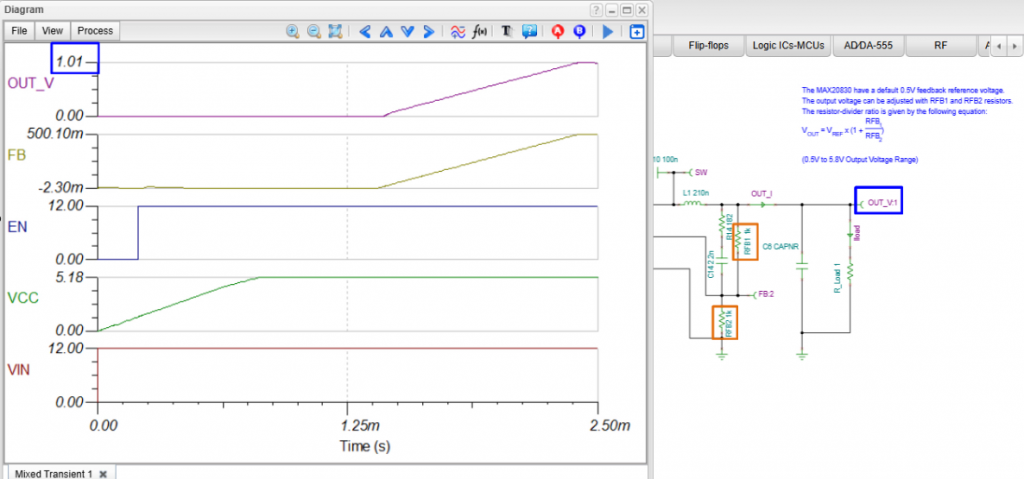Screen dimensions: 1024x479
Task: Place cursor A marker on diagram
Action: [558, 31]
